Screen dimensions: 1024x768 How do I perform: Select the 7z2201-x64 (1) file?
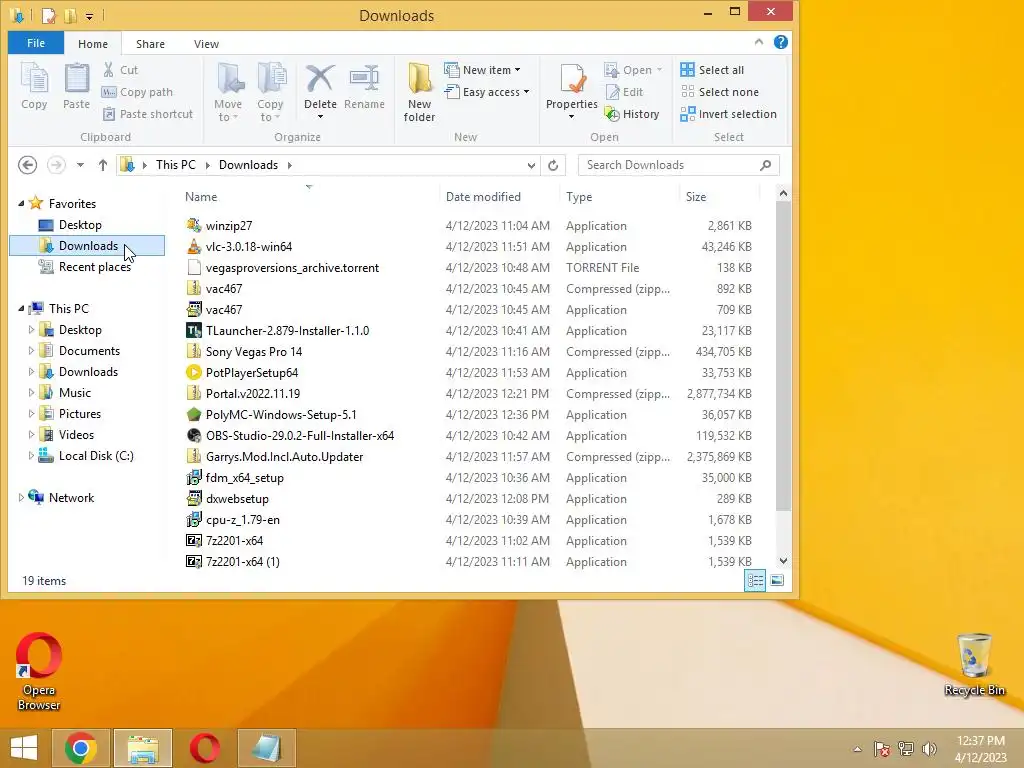[x=242, y=562]
